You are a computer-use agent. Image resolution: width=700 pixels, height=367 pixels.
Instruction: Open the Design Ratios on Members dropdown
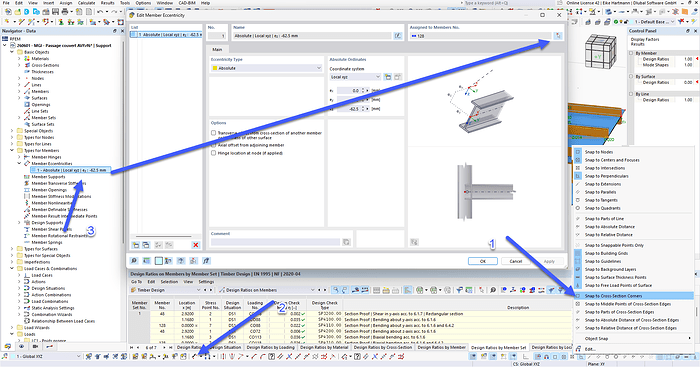[x=267, y=290]
